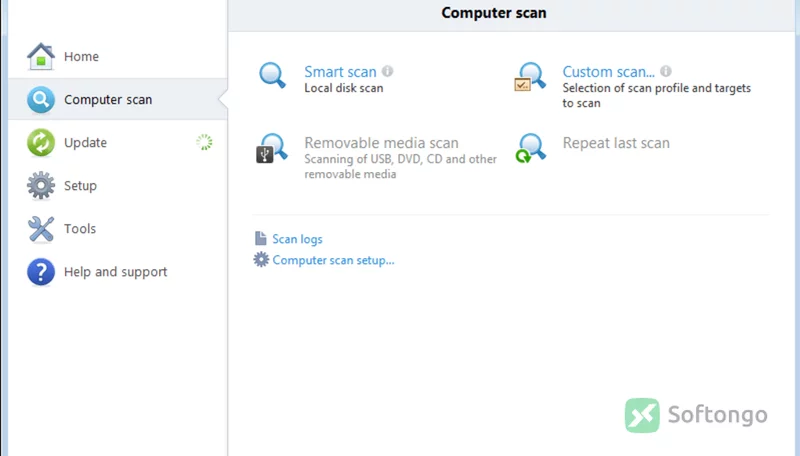The image size is (800, 456).
Task: Click the Setup gear icon
Action: pos(41,186)
